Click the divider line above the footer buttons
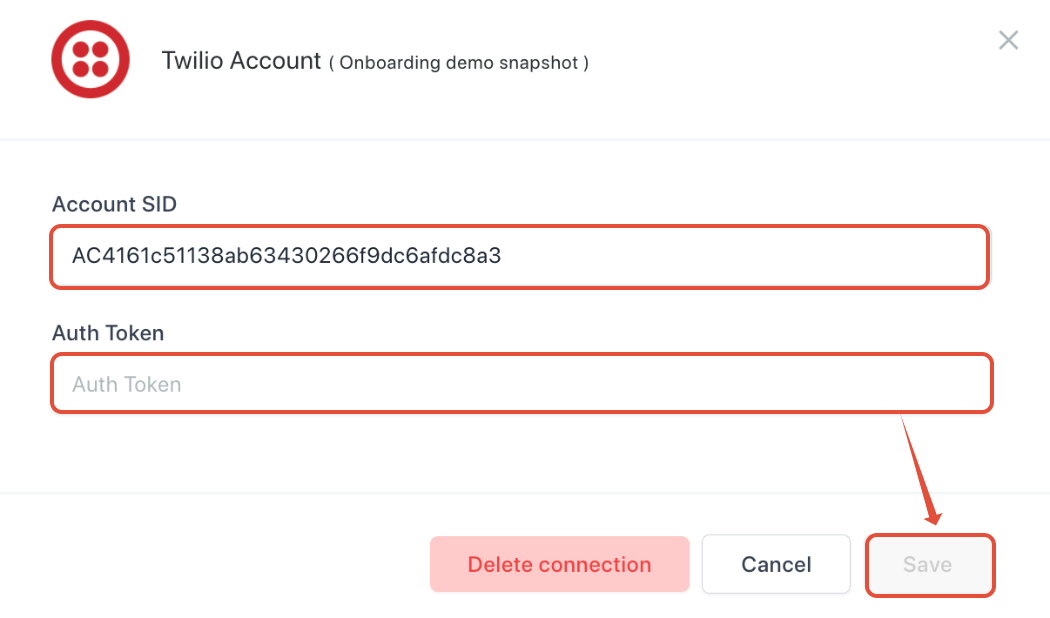The image size is (1050, 618). pos(525,493)
